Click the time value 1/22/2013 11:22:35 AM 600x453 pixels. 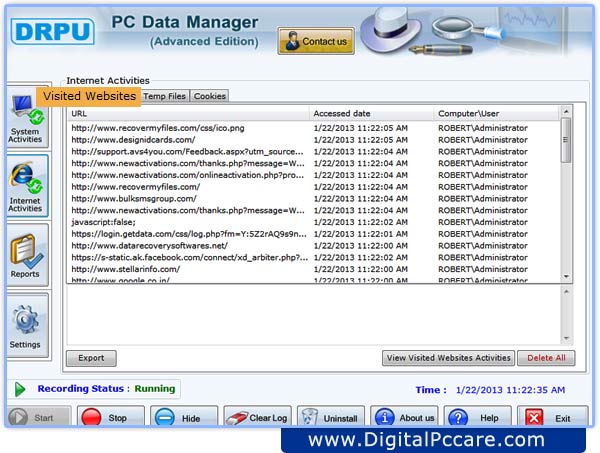(x=510, y=390)
